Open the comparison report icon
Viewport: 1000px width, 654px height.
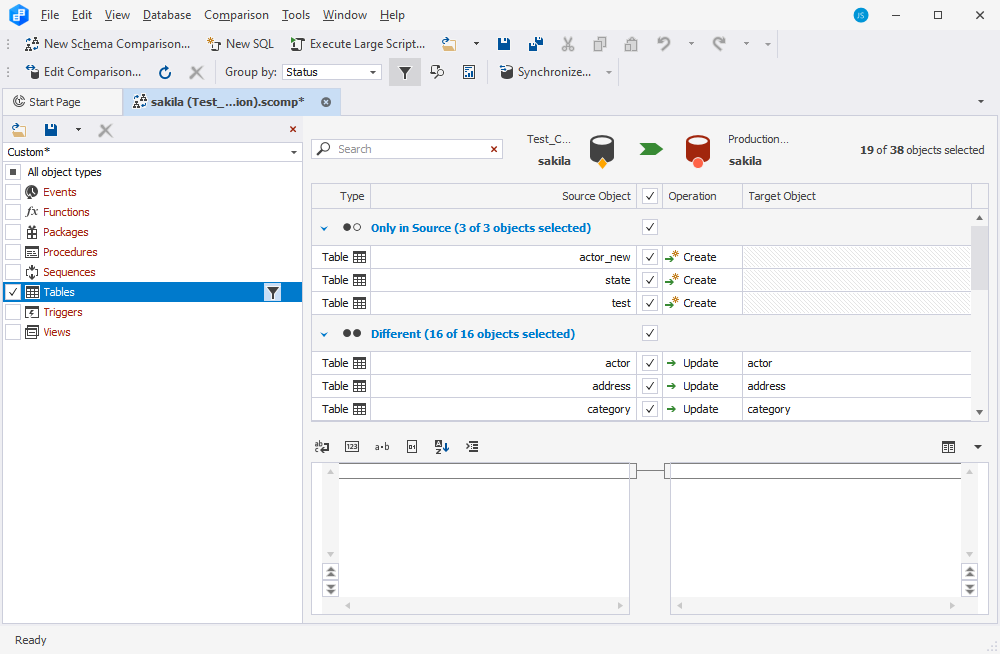coord(469,72)
